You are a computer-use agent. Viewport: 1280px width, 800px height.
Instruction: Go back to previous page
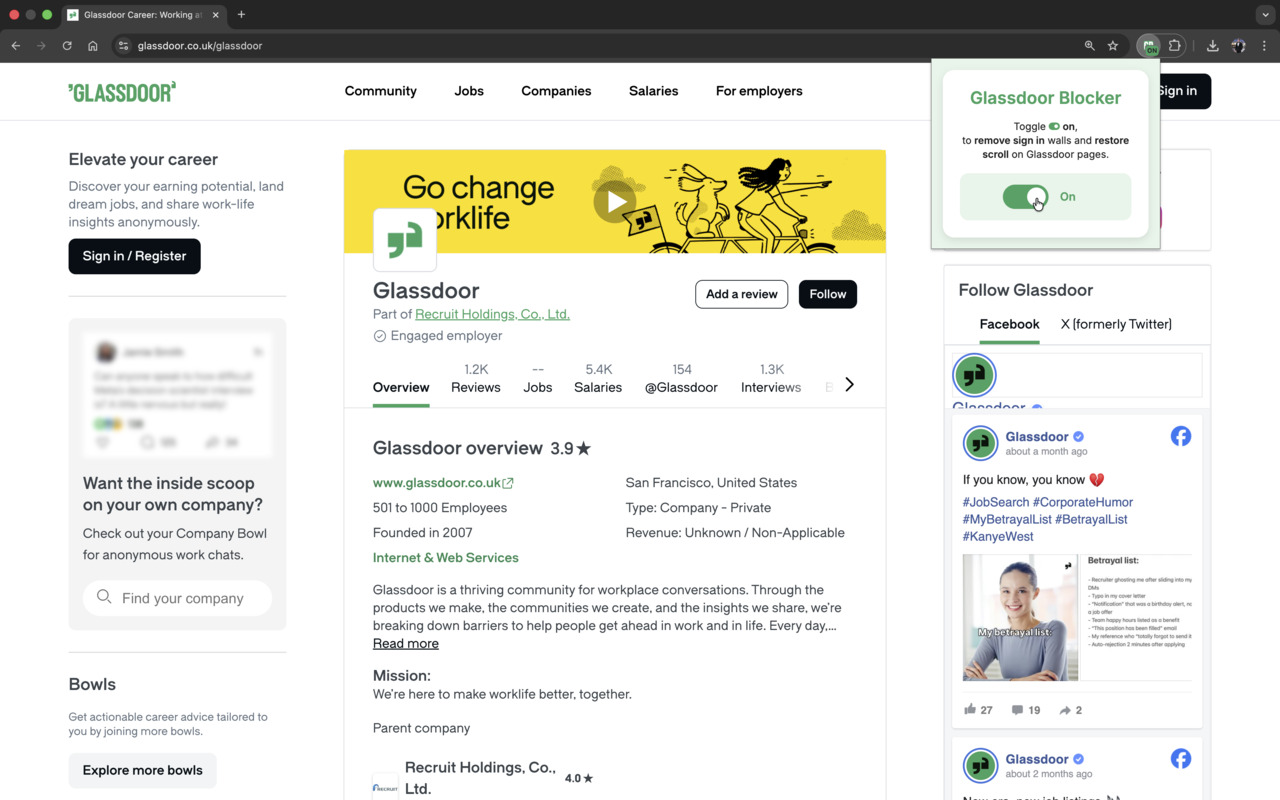pyautogui.click(x=16, y=46)
